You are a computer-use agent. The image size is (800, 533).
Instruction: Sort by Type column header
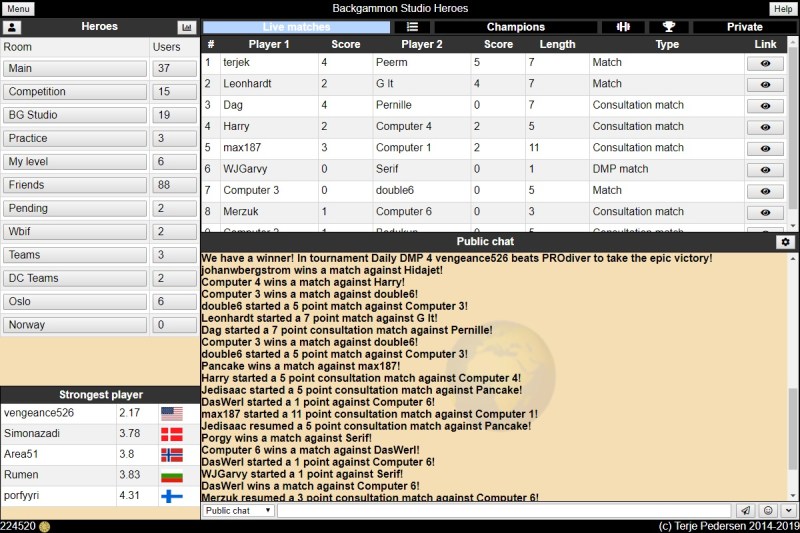[x=667, y=44]
